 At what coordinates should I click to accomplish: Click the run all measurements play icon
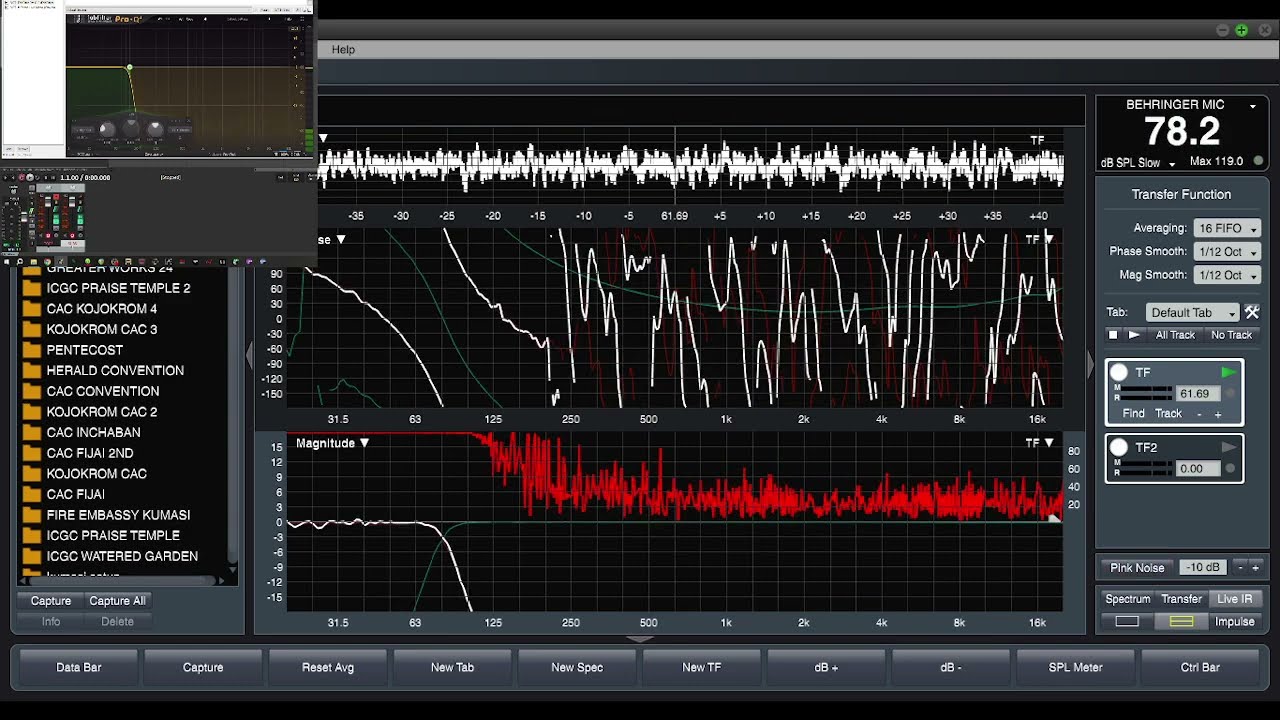point(1134,335)
